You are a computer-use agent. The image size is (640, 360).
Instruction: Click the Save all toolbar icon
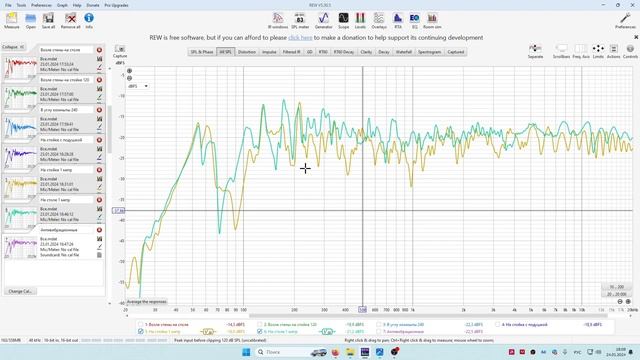[48, 20]
